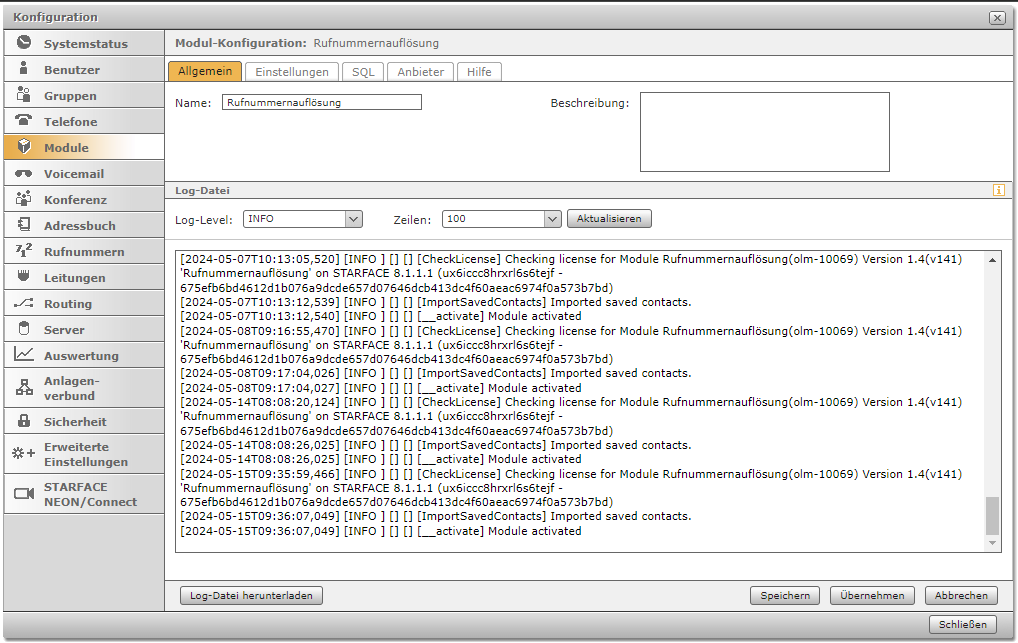1018x643 pixels.
Task: Click Log-Datei herunterladen button
Action: [x=251, y=596]
